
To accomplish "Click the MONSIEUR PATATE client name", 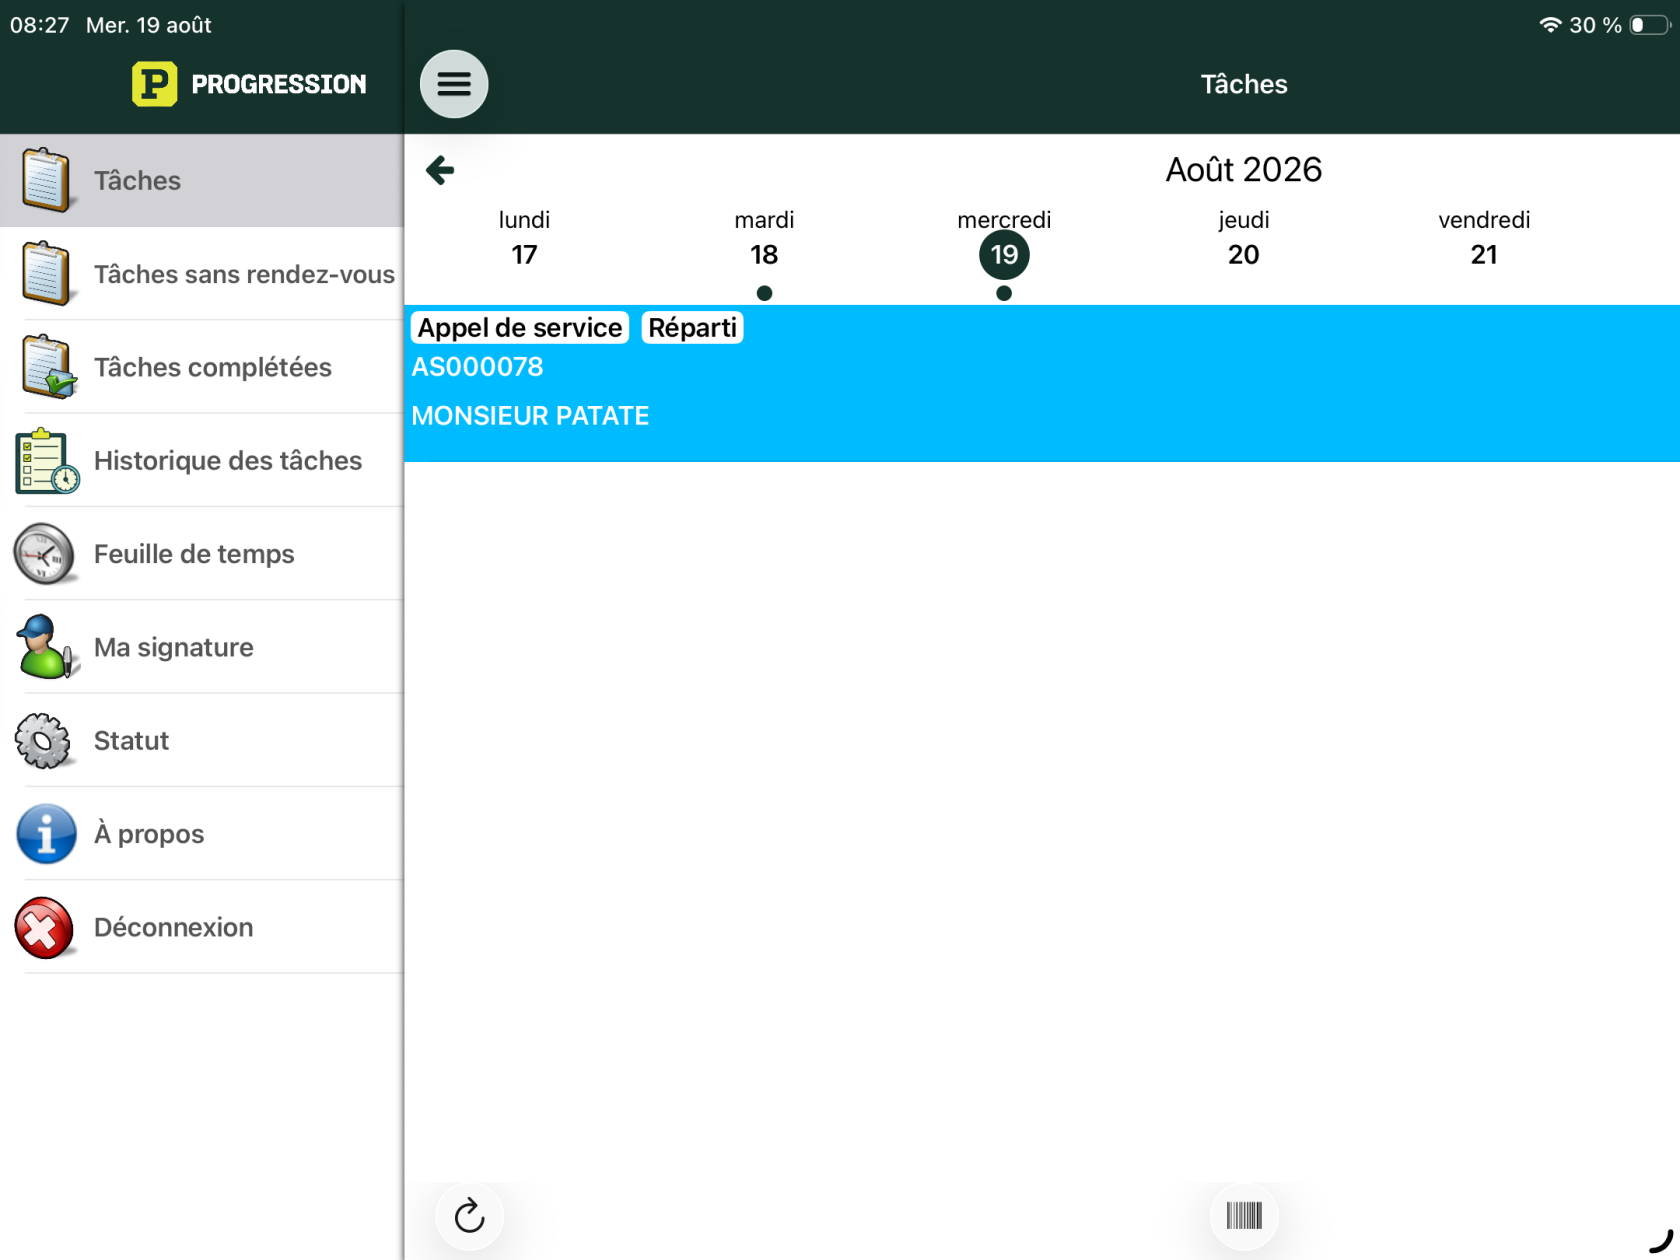I will pos(530,416).
